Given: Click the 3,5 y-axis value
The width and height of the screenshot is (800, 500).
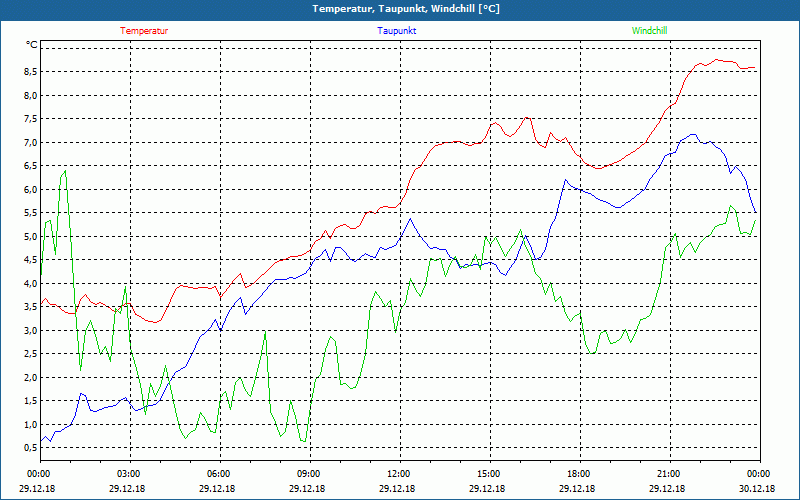Looking at the screenshot, I should tap(32, 307).
